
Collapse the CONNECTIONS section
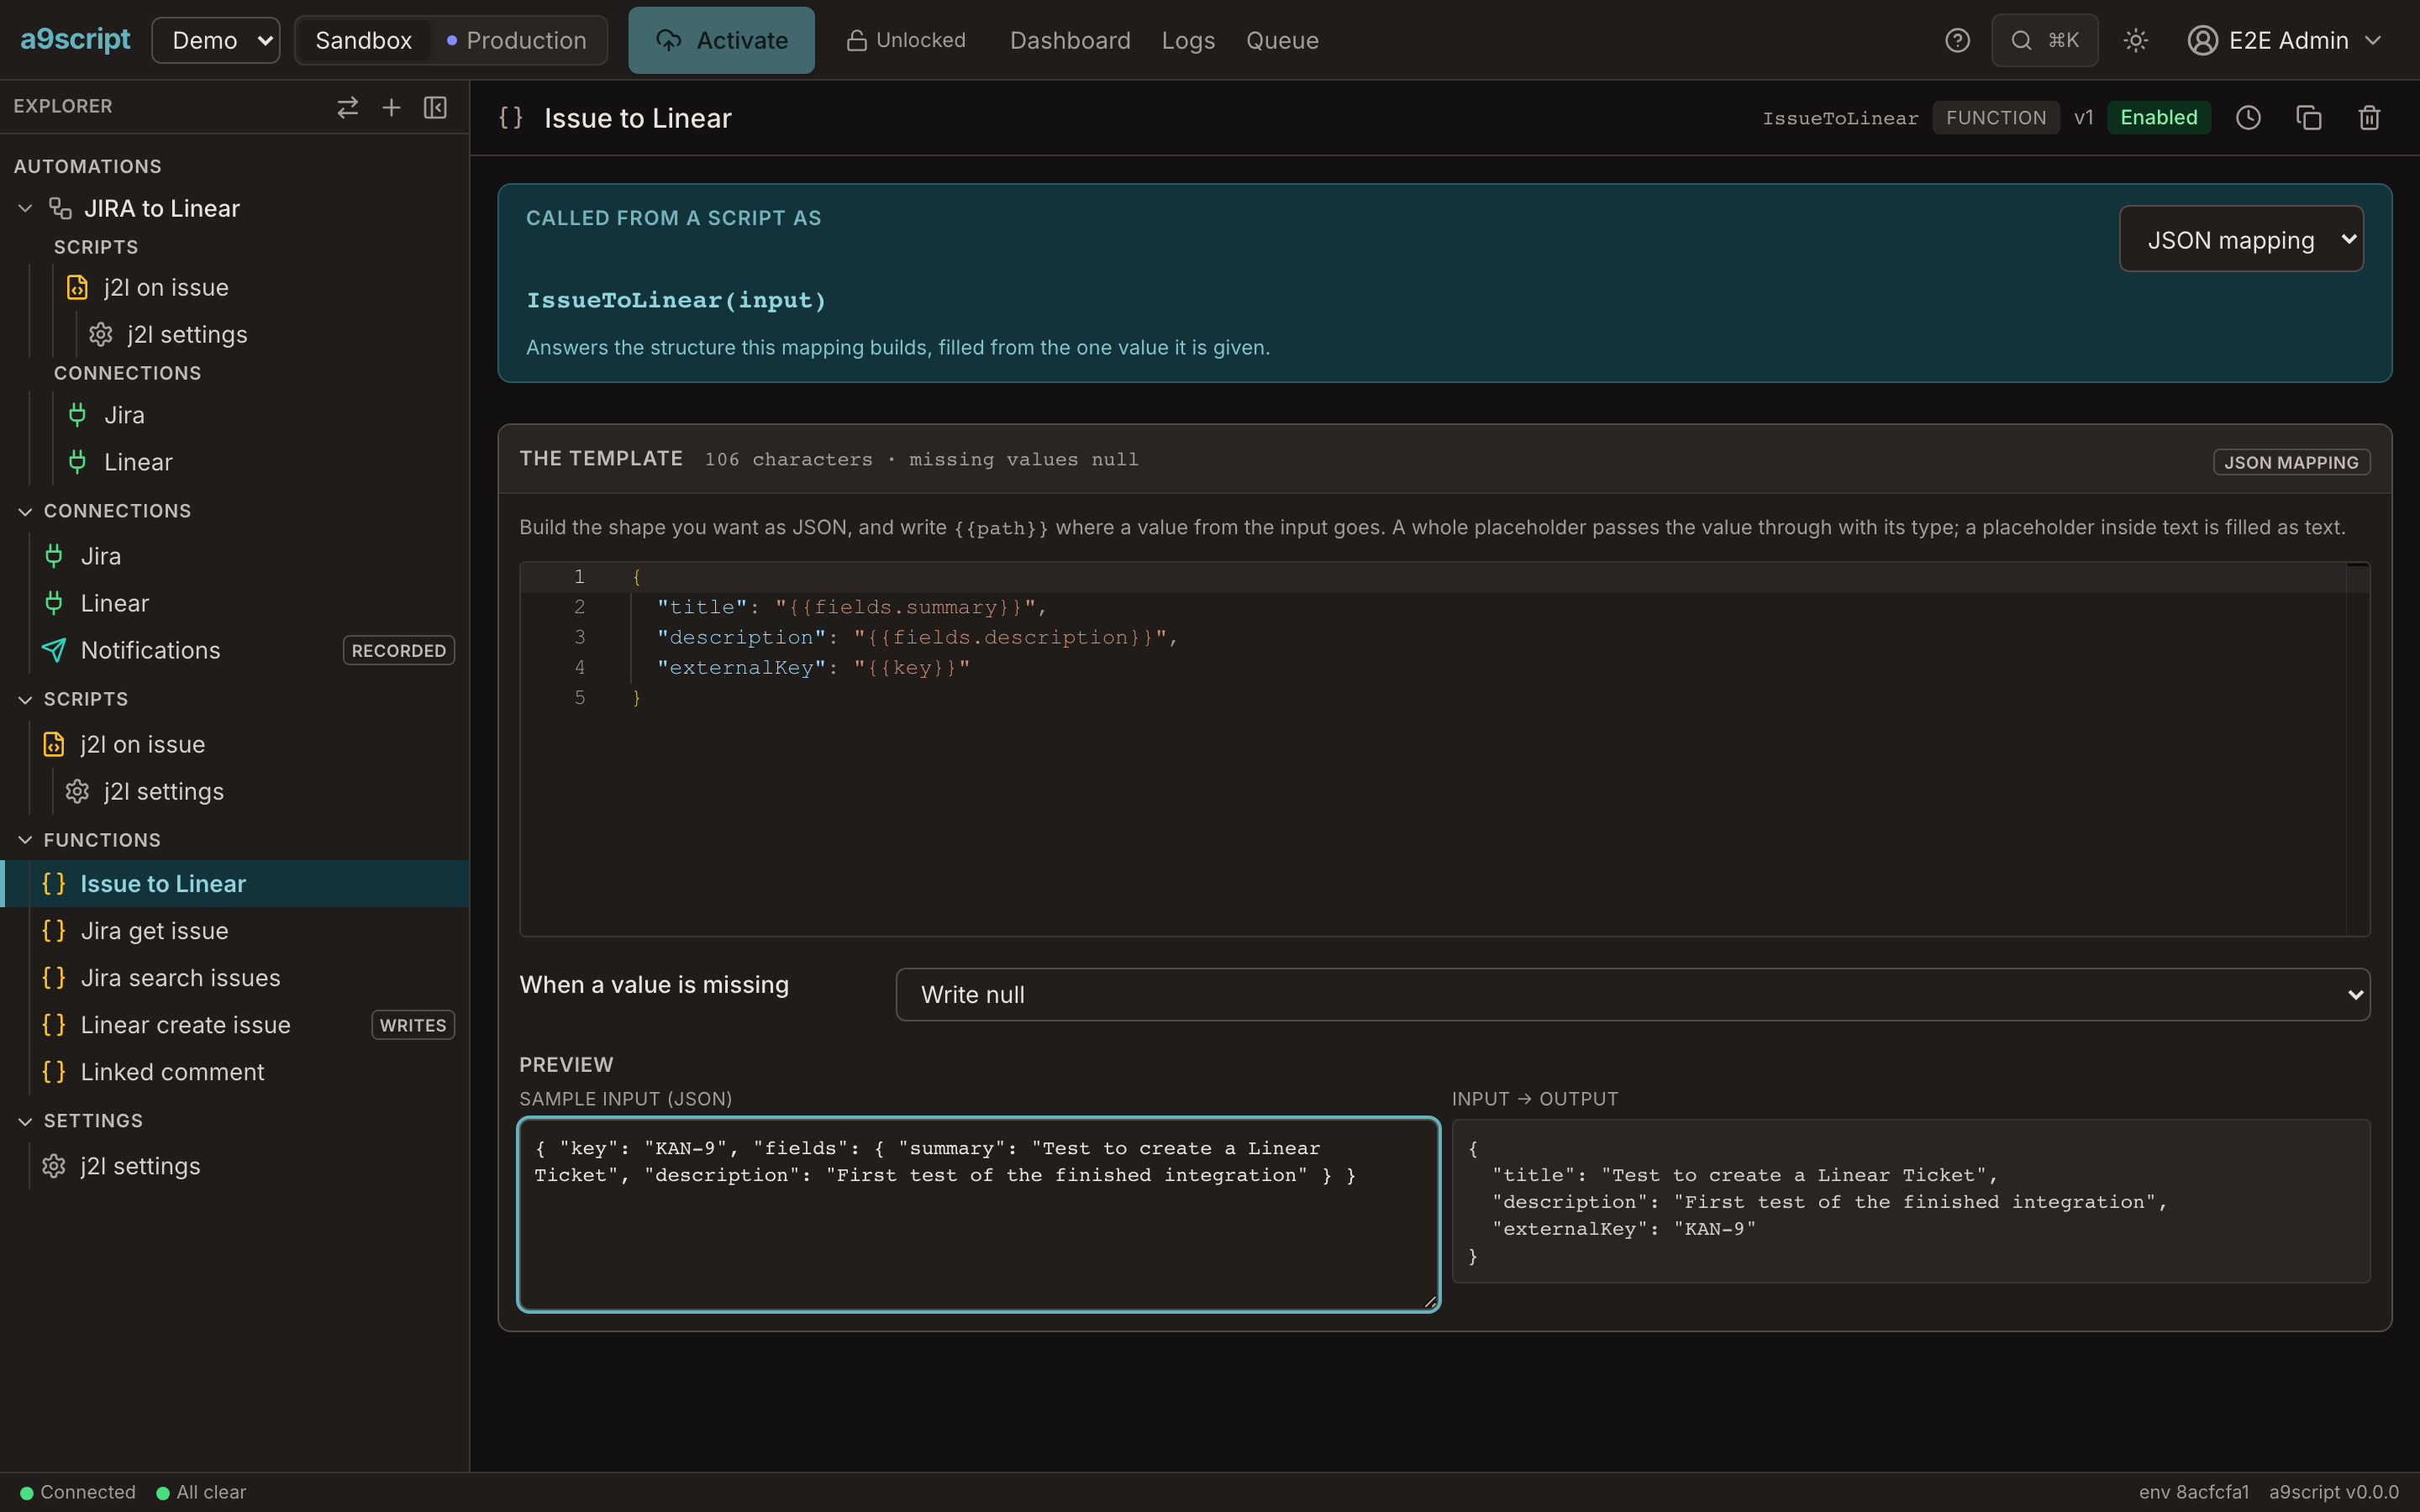pos(26,511)
